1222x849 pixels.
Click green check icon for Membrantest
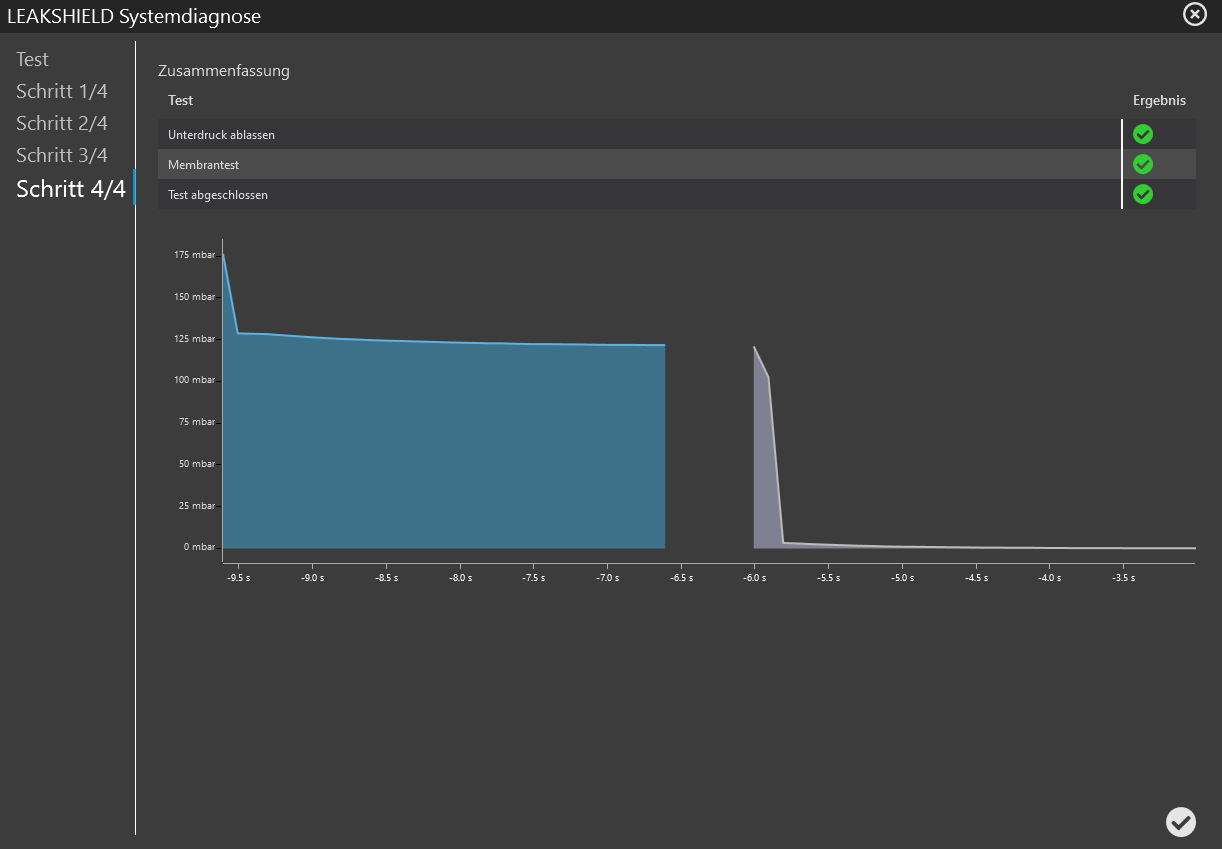1143,164
